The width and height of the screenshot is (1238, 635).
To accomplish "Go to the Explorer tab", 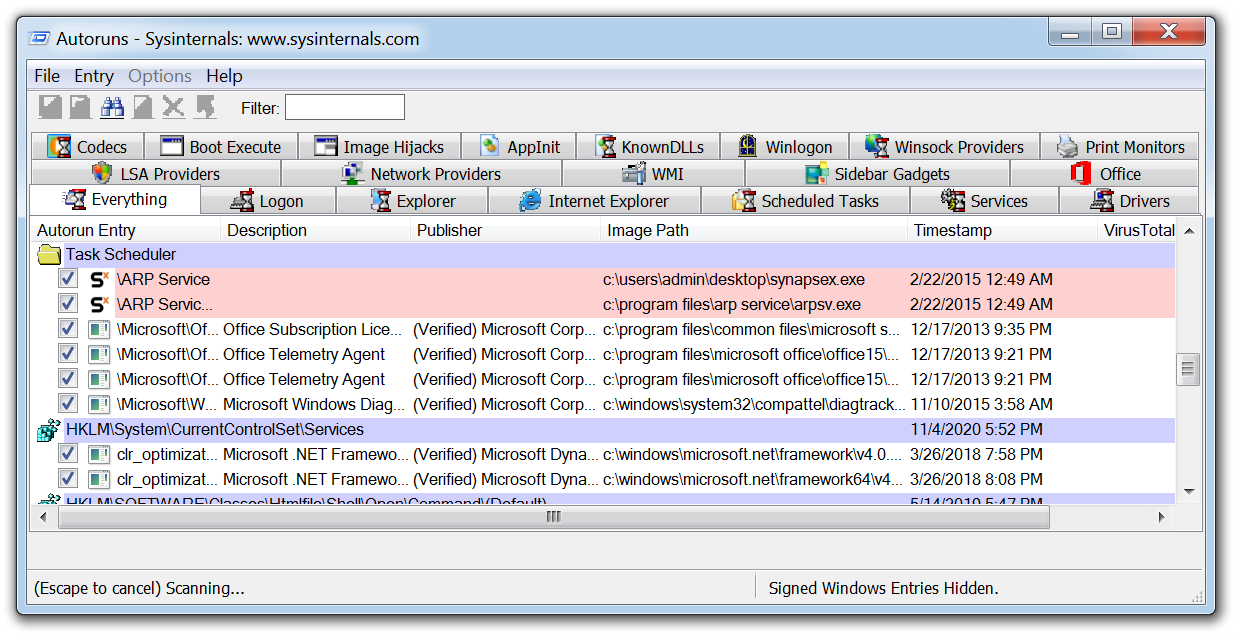I will click(412, 201).
